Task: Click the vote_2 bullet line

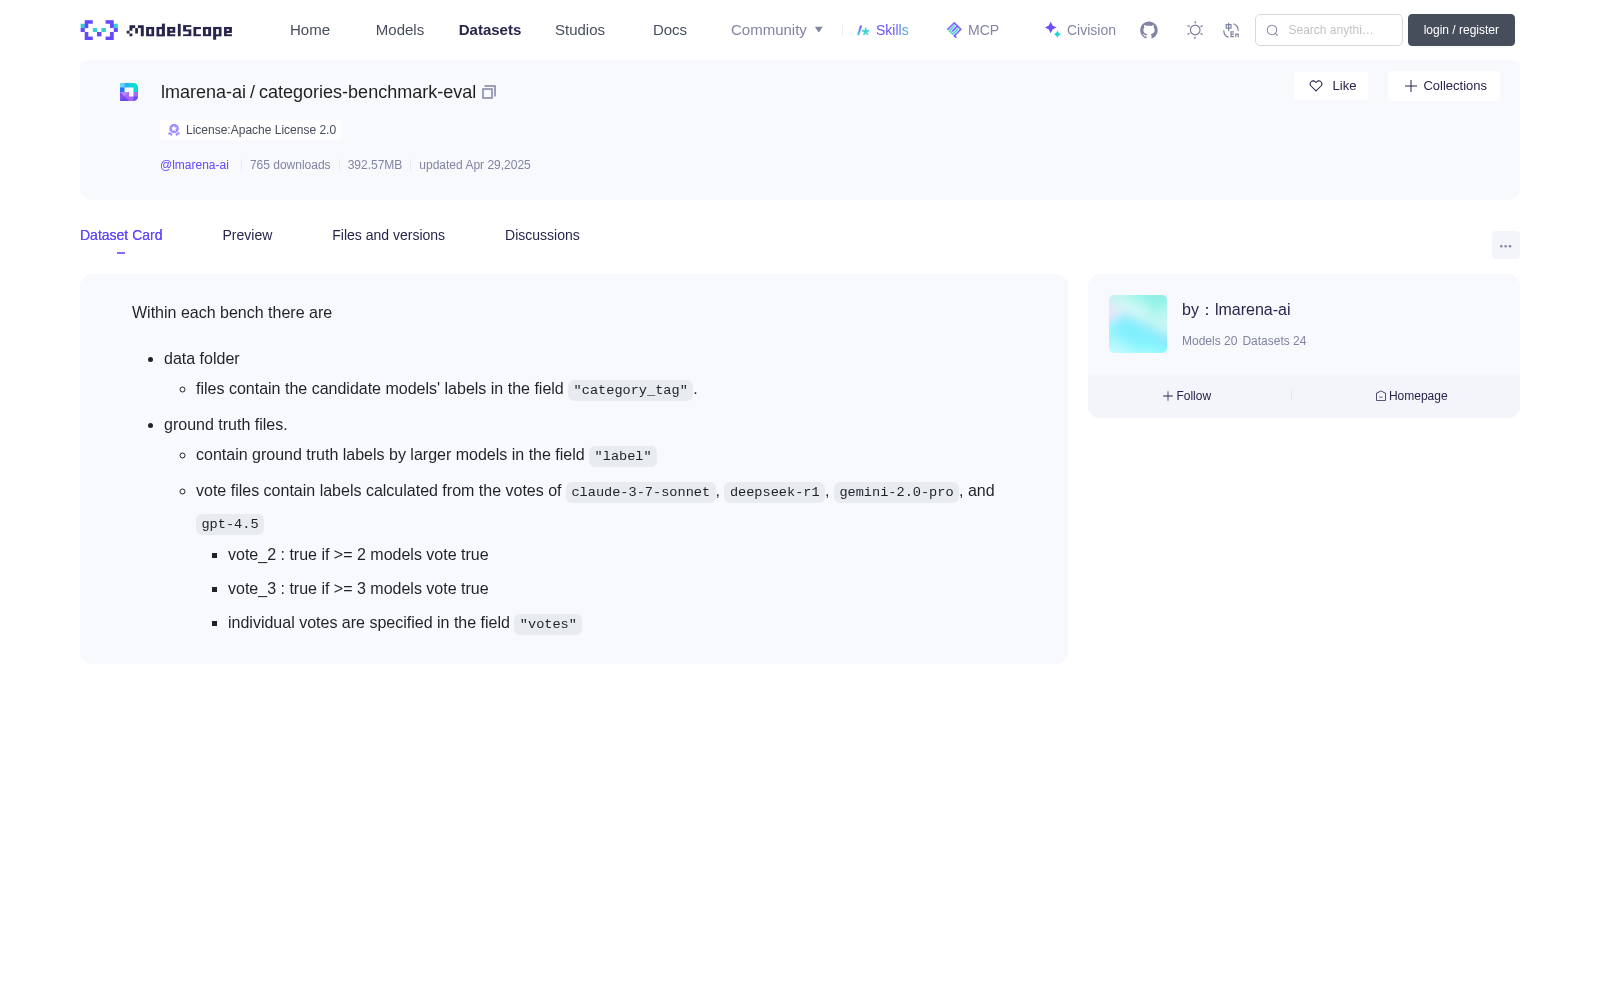Action: (x=358, y=555)
